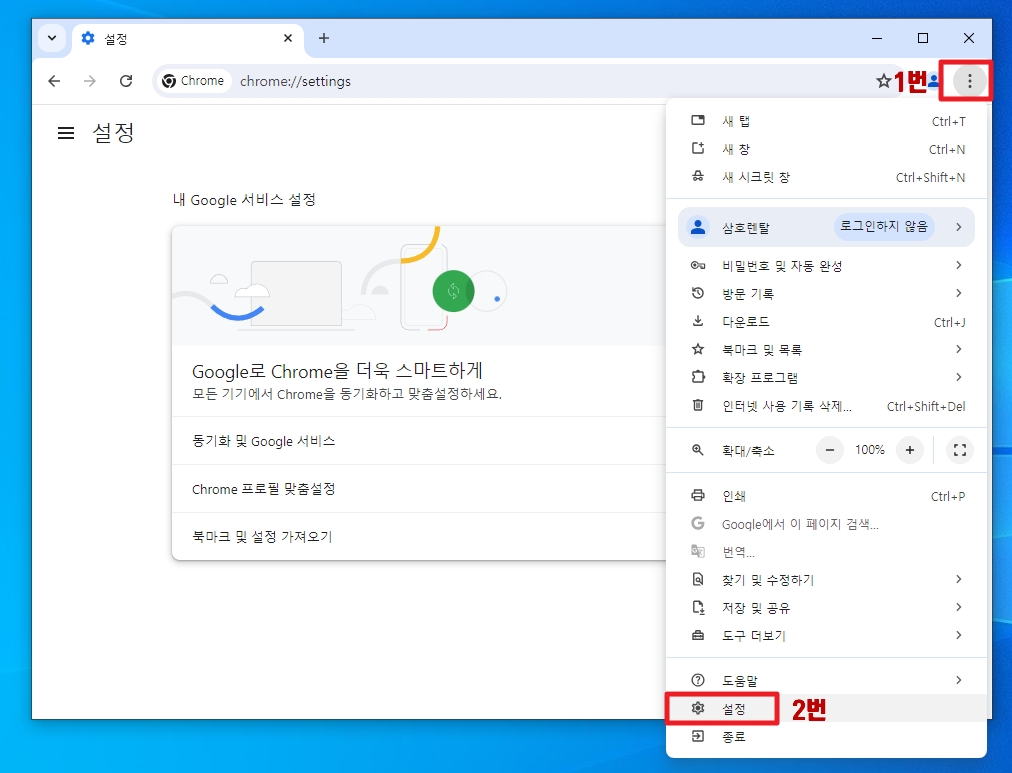The image size is (1012, 773).
Task: Click the Chrome site info chip
Action: coord(194,81)
